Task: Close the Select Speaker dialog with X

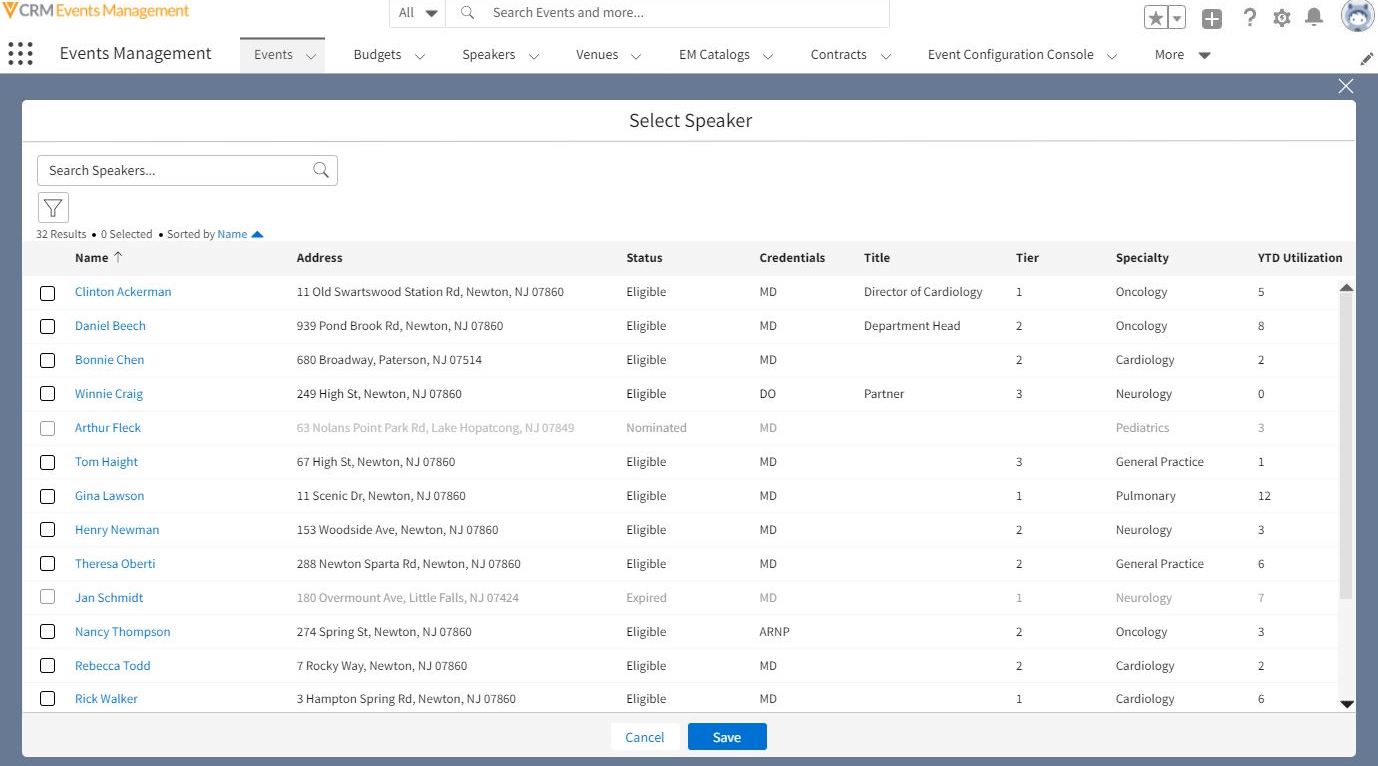Action: coord(1346,86)
